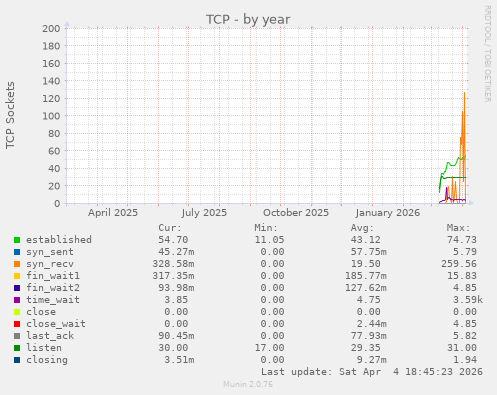Click the 'last_ack' legend label

click(50, 336)
